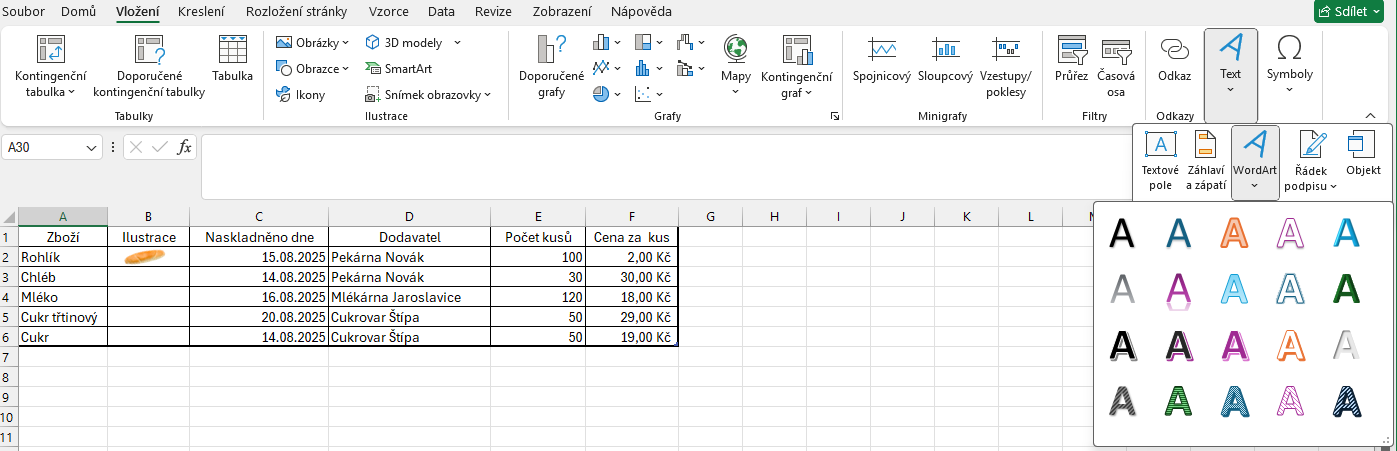Image resolution: width=1397 pixels, height=451 pixels.
Task: Insert a SmartArt graphic
Action: 399,69
